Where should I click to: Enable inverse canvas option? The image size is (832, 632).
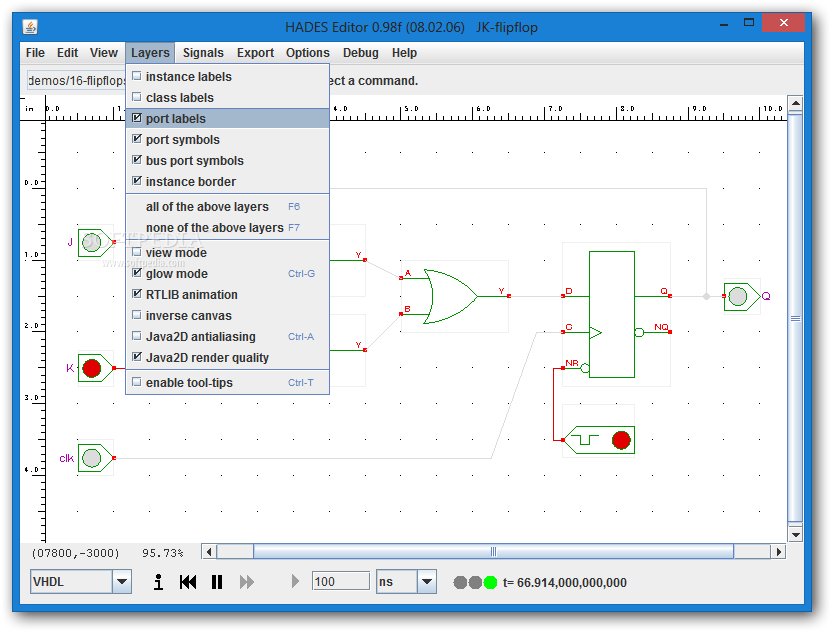point(227,316)
